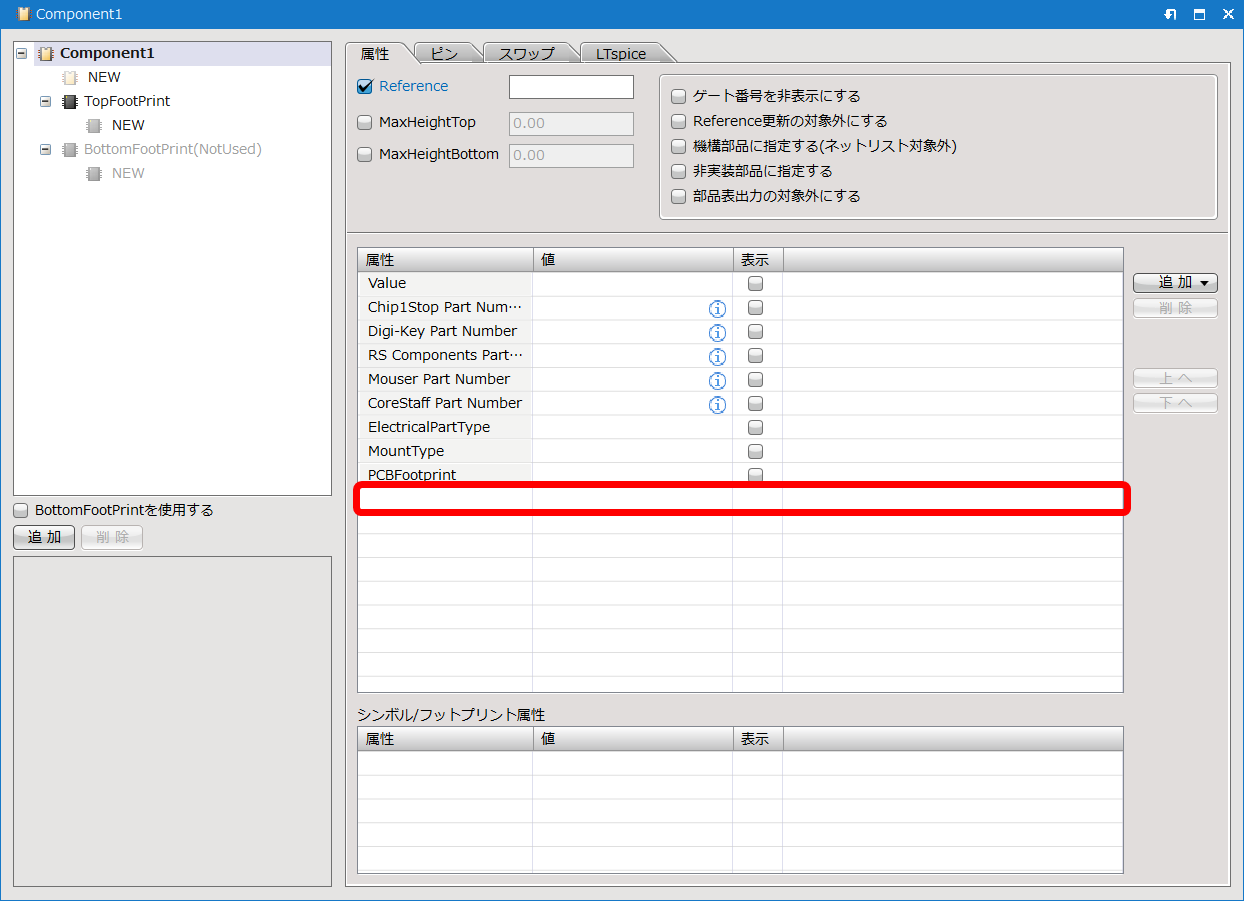1244x901 pixels.
Task: Check ゲート番号を非表示にする option
Action: click(679, 96)
